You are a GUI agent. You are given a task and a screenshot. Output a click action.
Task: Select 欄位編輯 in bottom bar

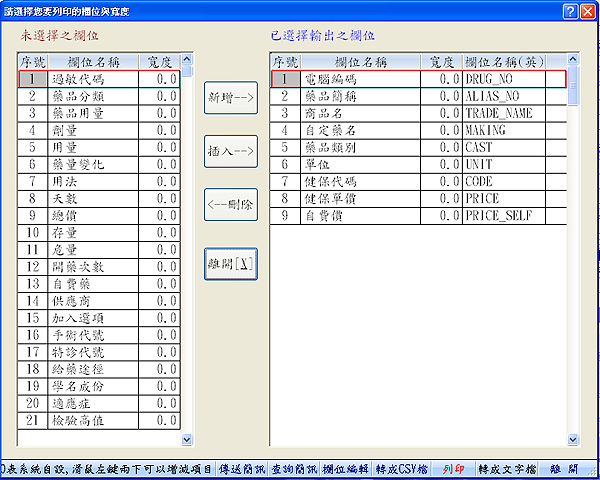346,469
